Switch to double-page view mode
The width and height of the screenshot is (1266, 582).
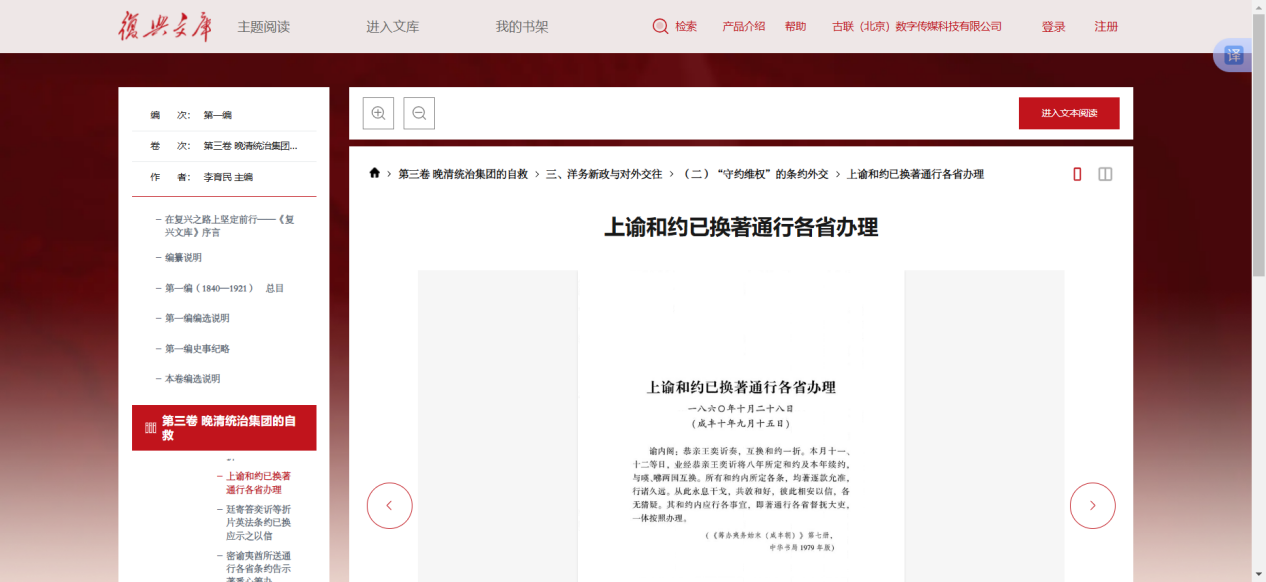click(1105, 174)
